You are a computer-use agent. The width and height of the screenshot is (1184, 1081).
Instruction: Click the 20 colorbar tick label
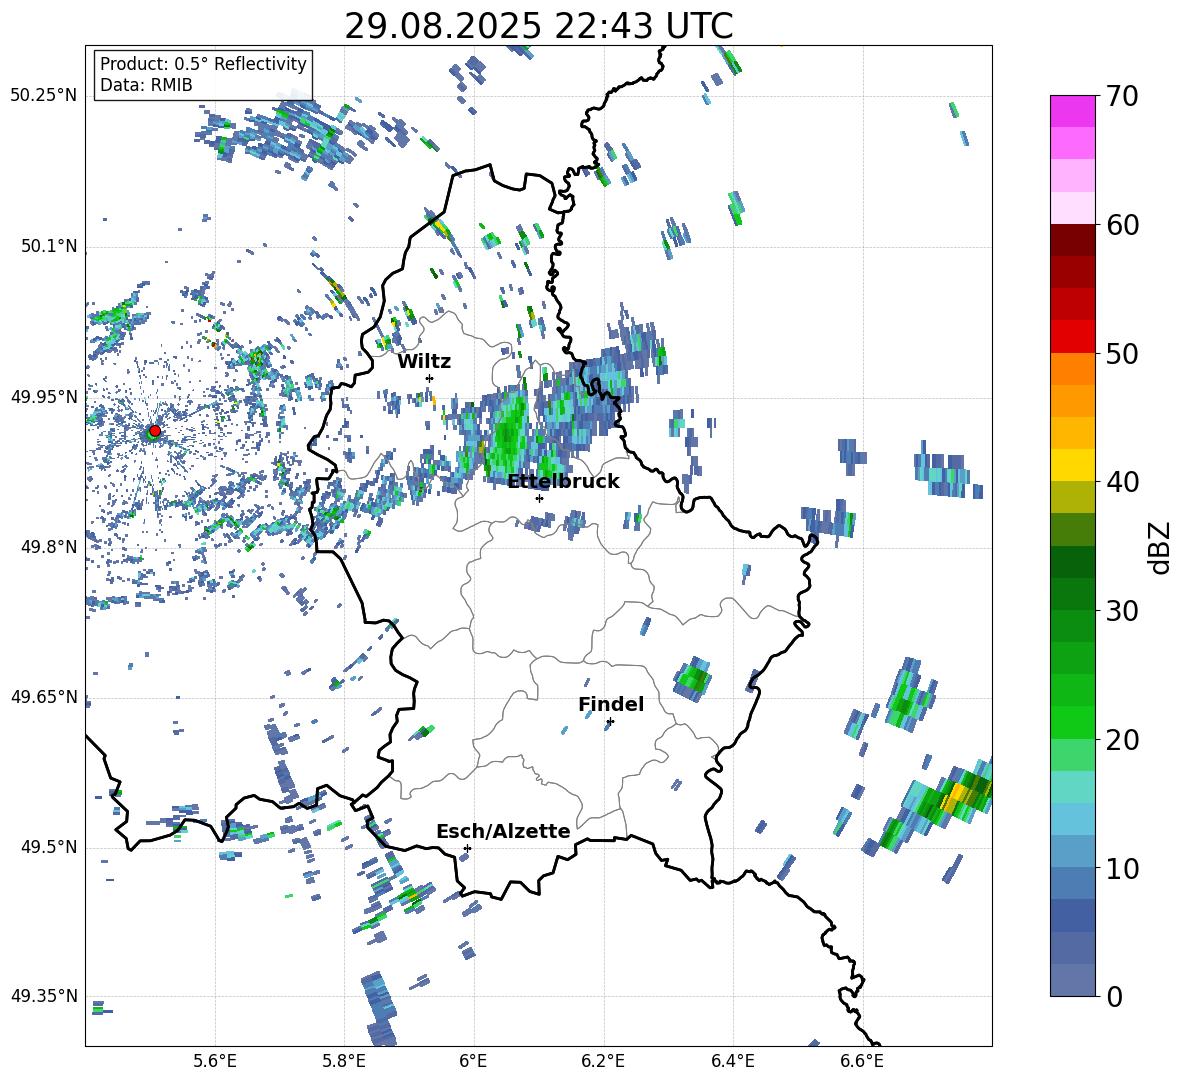coord(1121,740)
